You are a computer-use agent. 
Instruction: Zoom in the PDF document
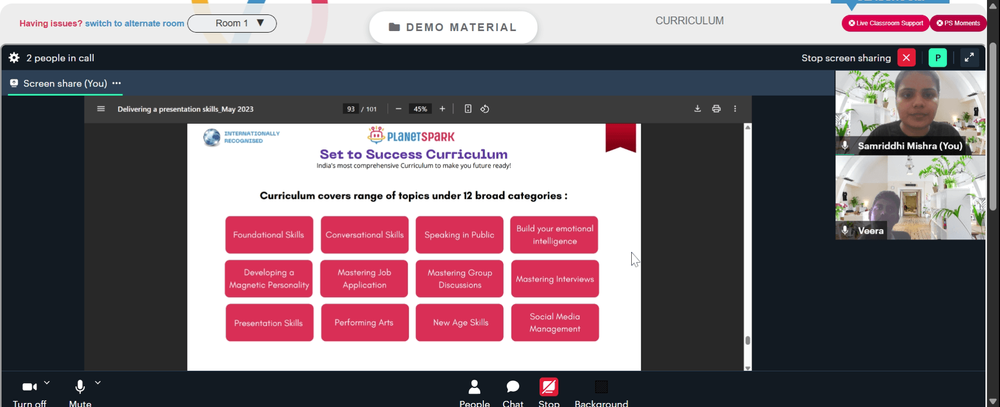pyautogui.click(x=442, y=109)
